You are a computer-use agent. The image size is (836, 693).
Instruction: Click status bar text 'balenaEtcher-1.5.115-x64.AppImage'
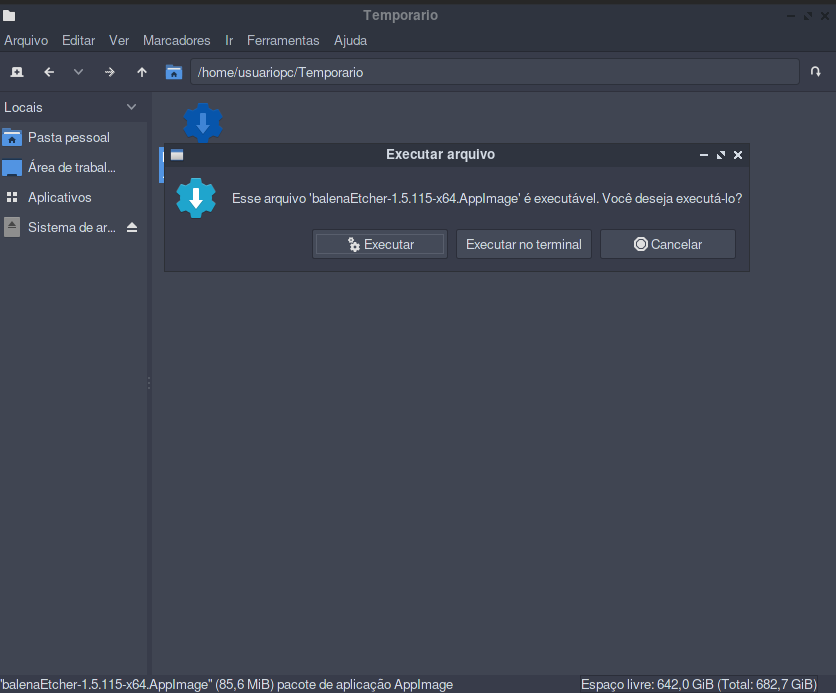click(x=107, y=684)
